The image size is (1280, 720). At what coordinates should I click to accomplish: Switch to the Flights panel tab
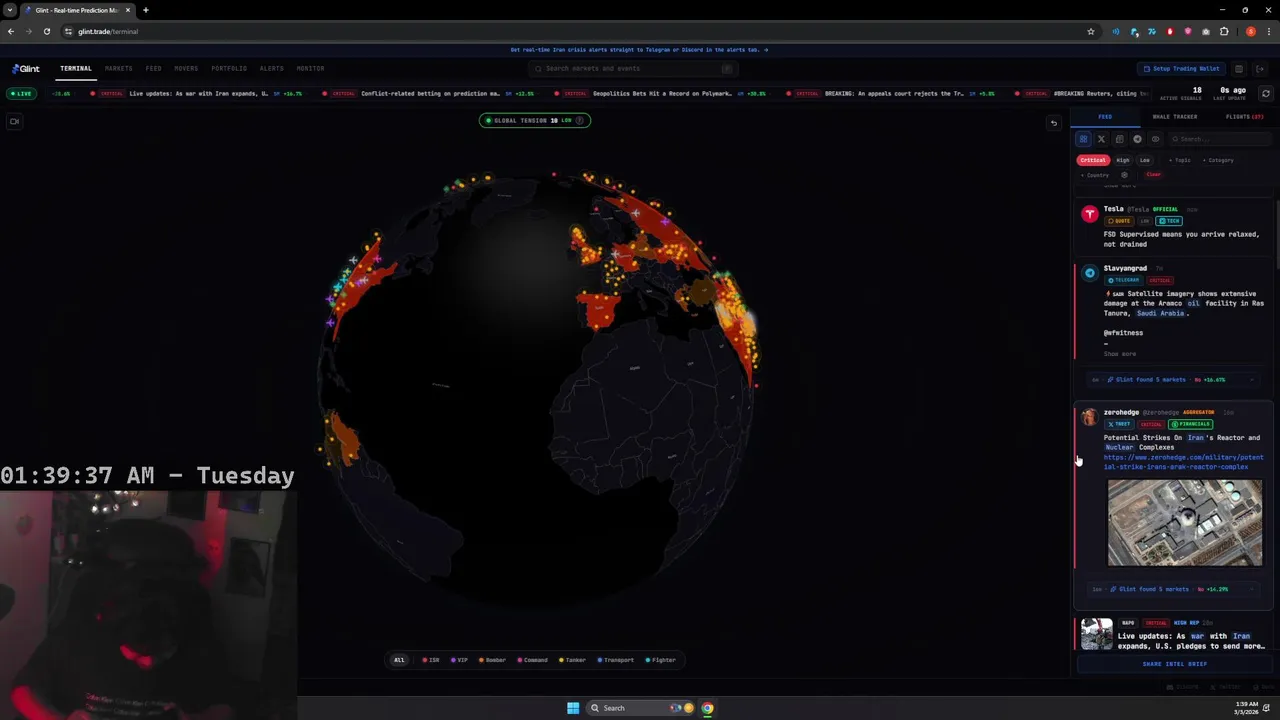pos(1244,117)
